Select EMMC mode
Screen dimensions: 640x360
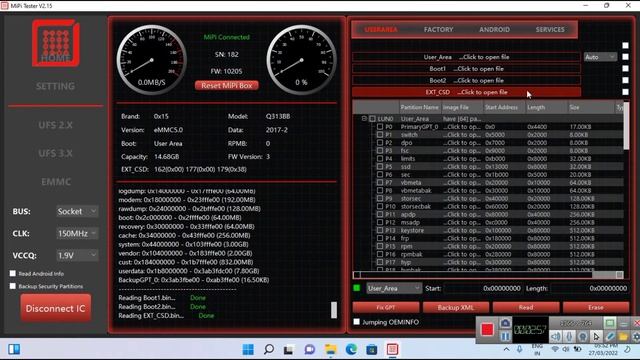tap(56, 182)
